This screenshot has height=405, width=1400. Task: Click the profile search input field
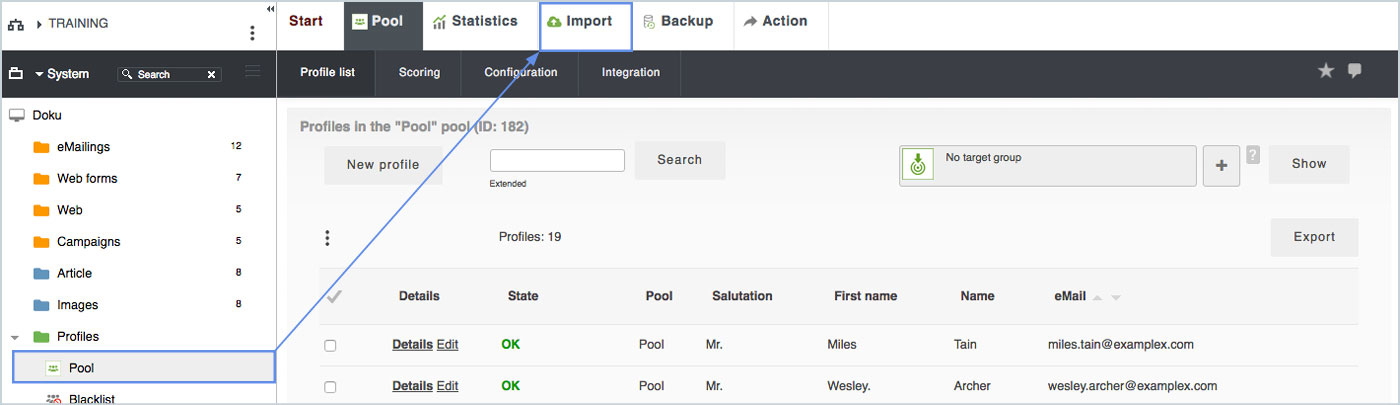click(557, 160)
